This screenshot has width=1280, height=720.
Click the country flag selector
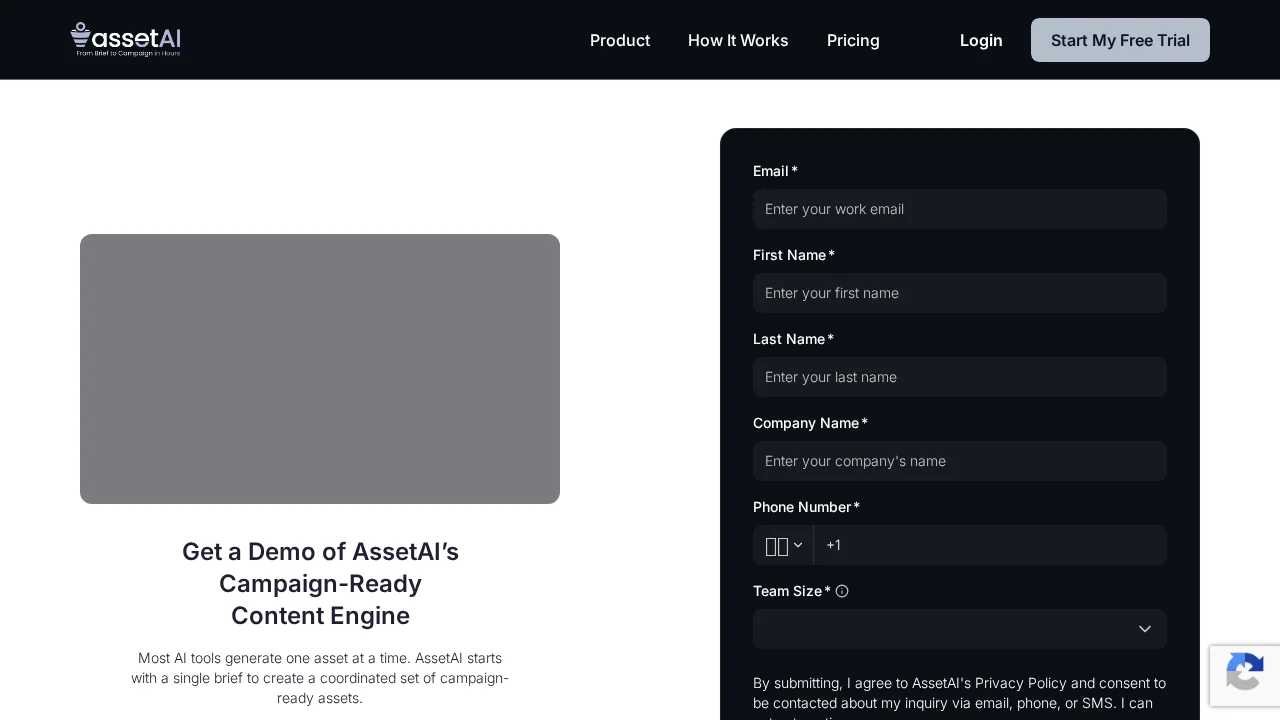(x=777, y=545)
